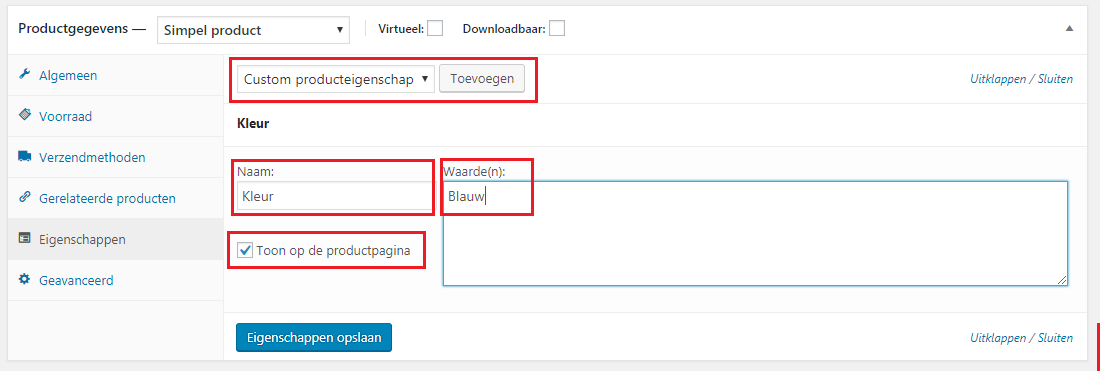
Task: Click Eigenschappen opslaan button
Action: click(x=314, y=337)
